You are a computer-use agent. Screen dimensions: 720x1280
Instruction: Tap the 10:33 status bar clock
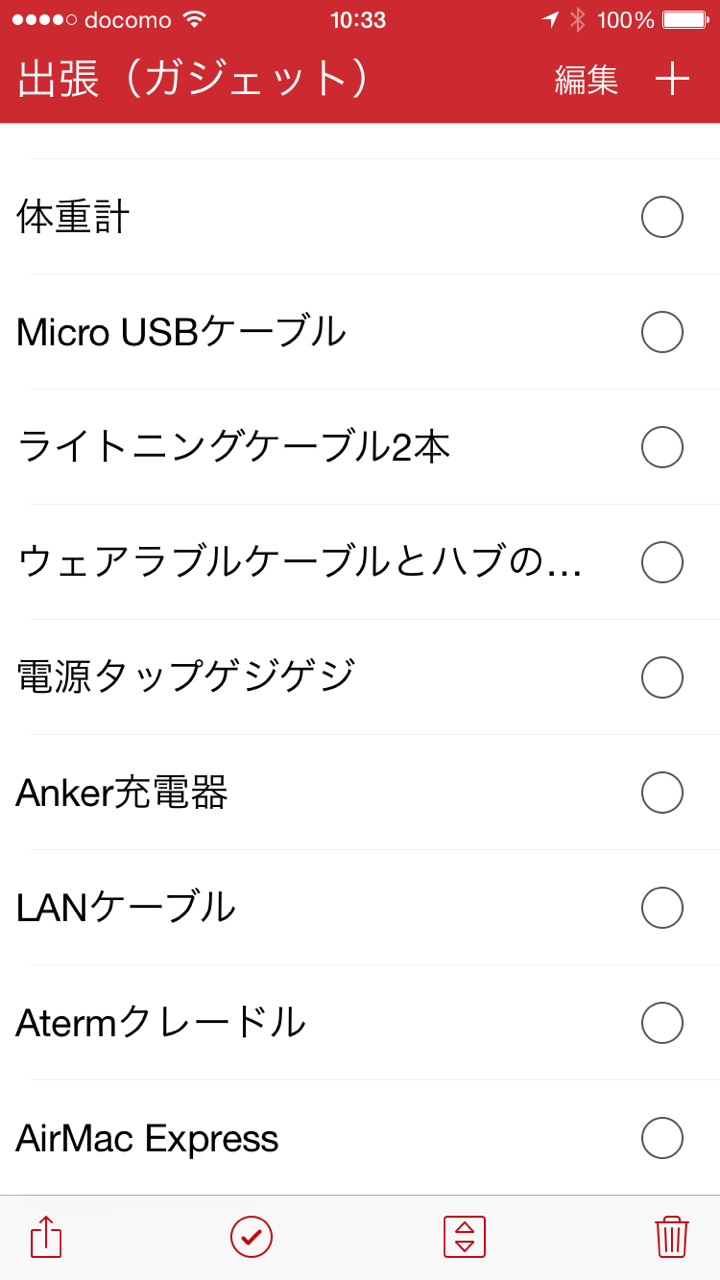[358, 20]
